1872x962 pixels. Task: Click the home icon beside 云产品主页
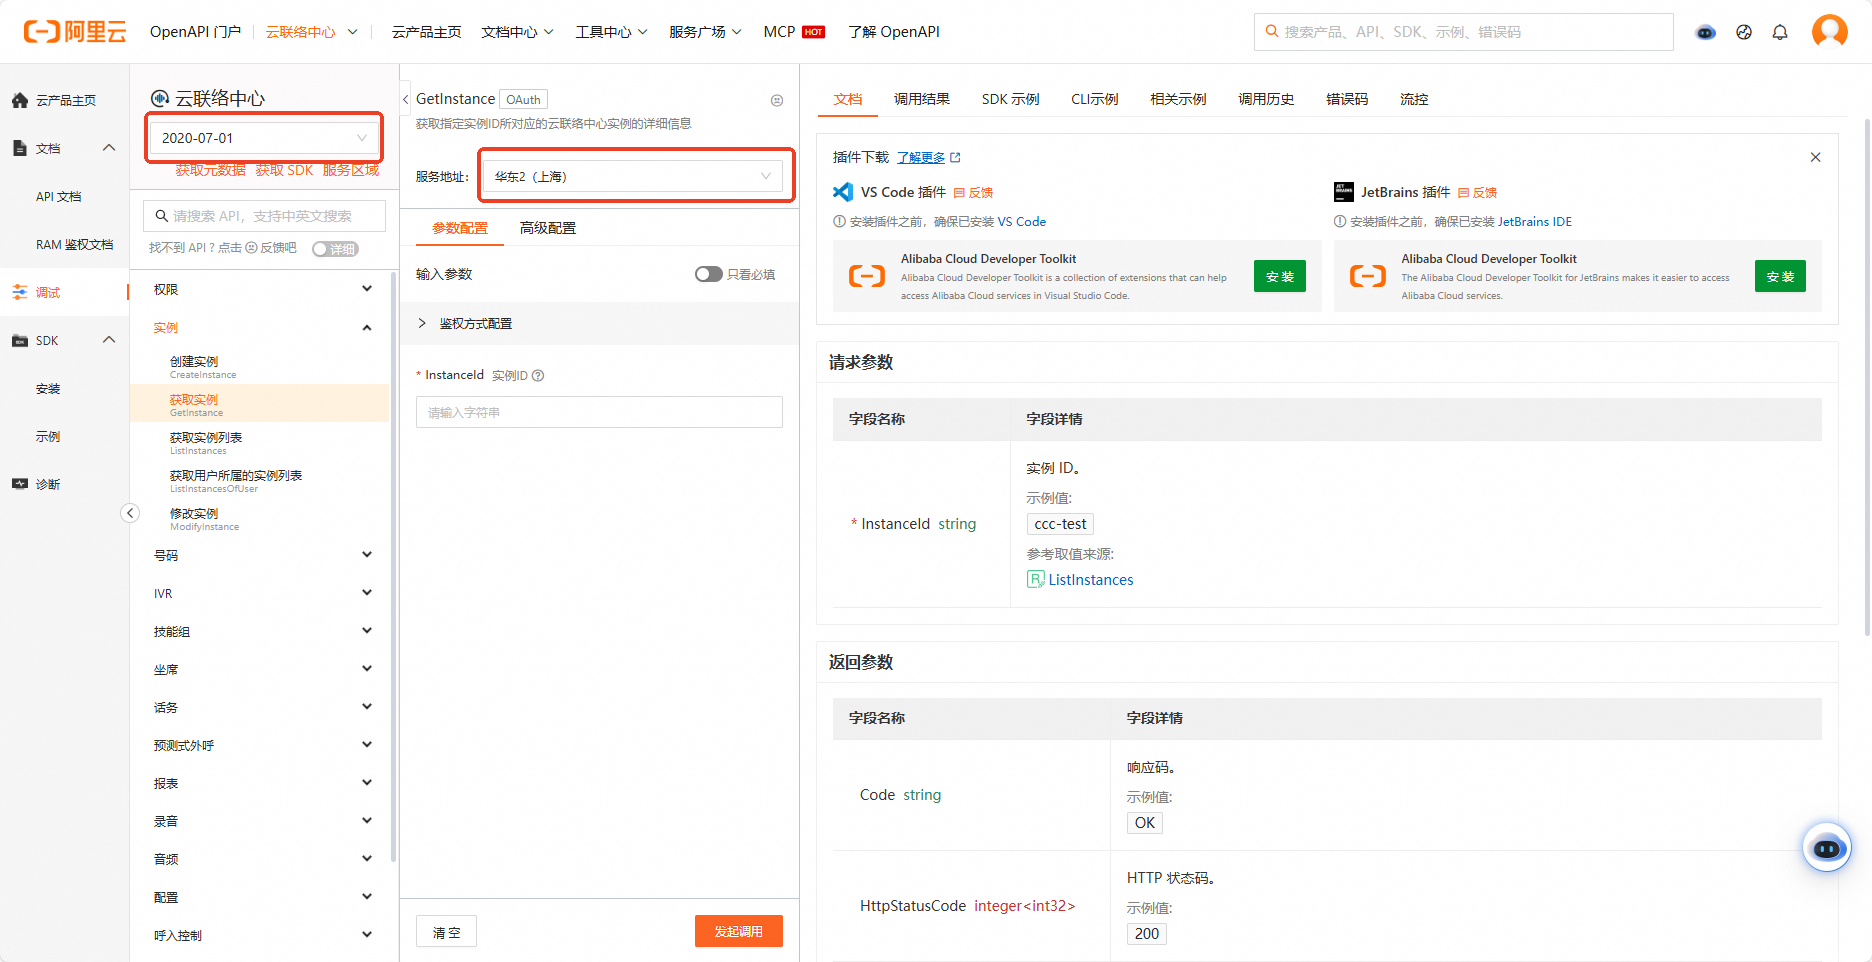pos(20,100)
